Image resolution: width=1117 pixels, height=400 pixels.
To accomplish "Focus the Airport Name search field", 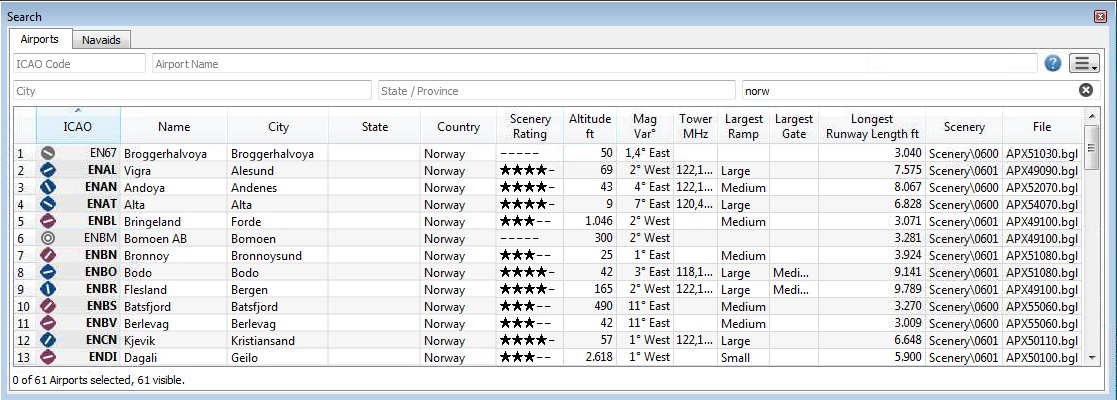I will [x=595, y=63].
